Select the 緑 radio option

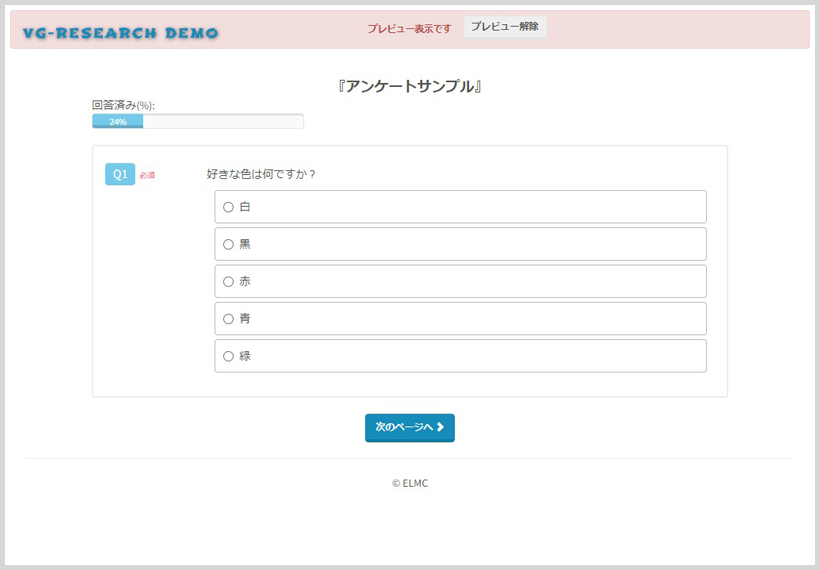[x=228, y=356]
